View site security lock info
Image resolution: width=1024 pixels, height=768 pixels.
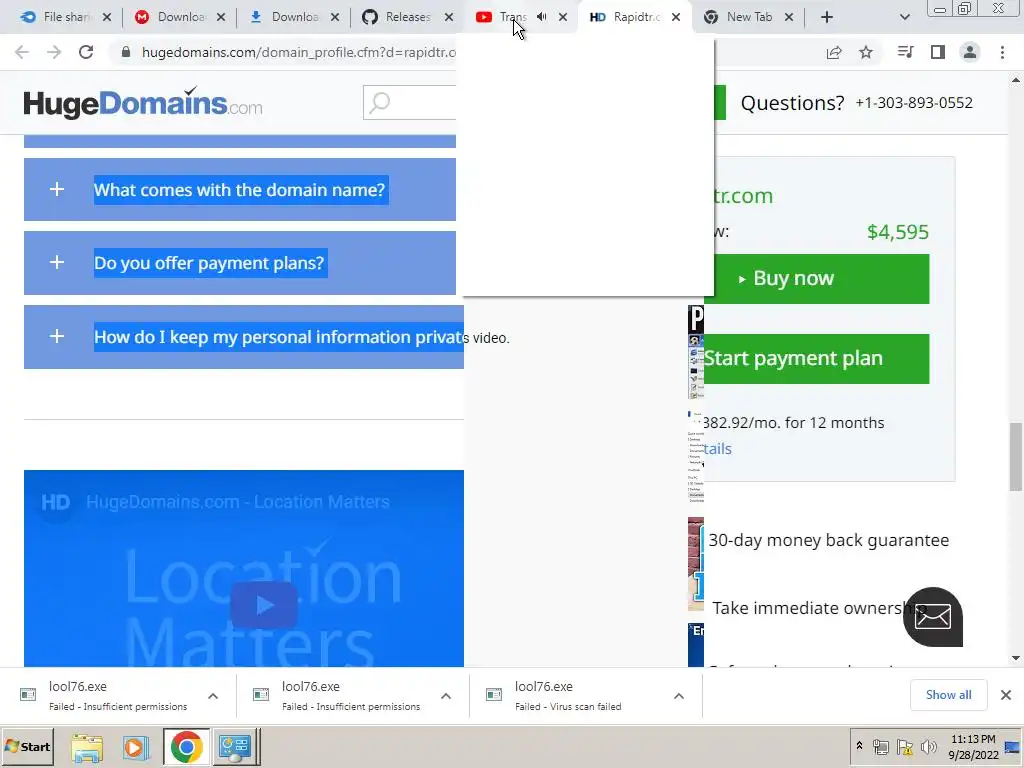pyautogui.click(x=126, y=52)
